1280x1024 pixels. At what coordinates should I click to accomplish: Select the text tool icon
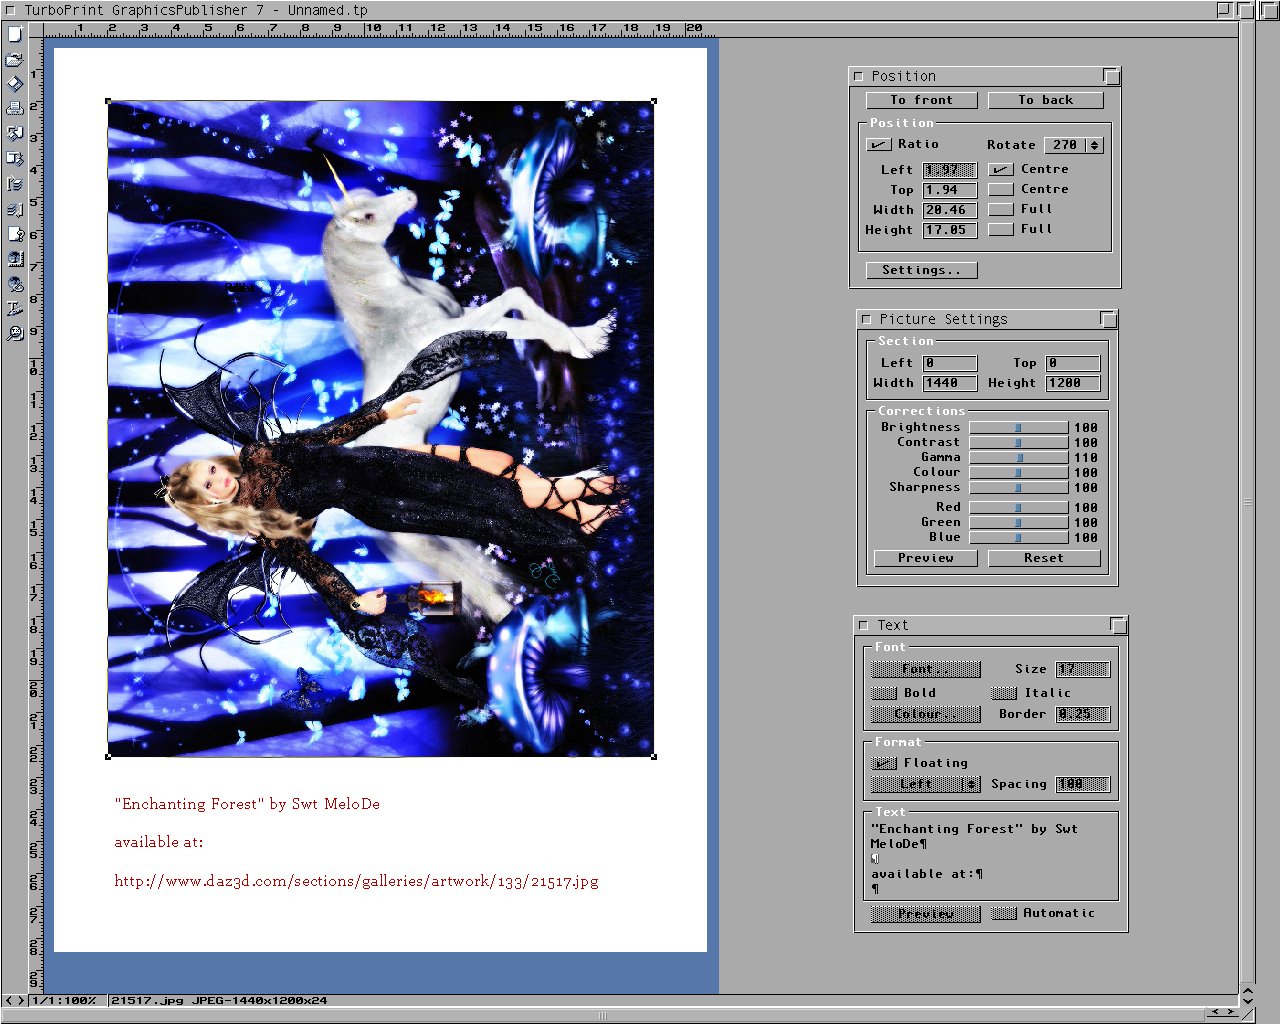coord(15,309)
